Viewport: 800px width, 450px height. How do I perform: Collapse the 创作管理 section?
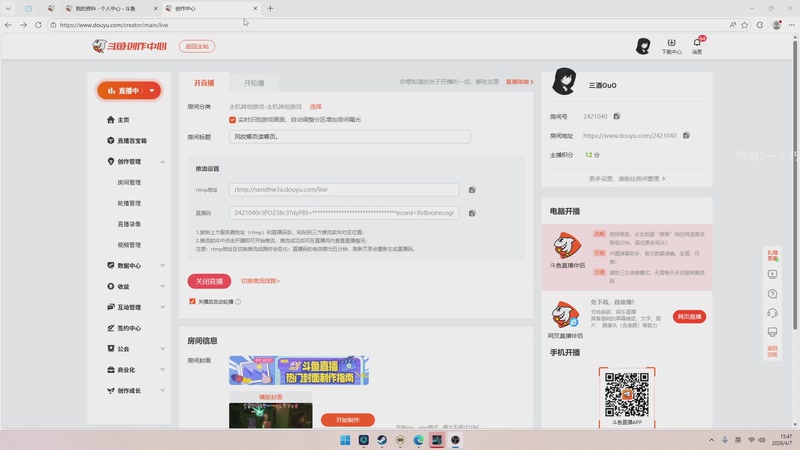pyautogui.click(x=163, y=162)
